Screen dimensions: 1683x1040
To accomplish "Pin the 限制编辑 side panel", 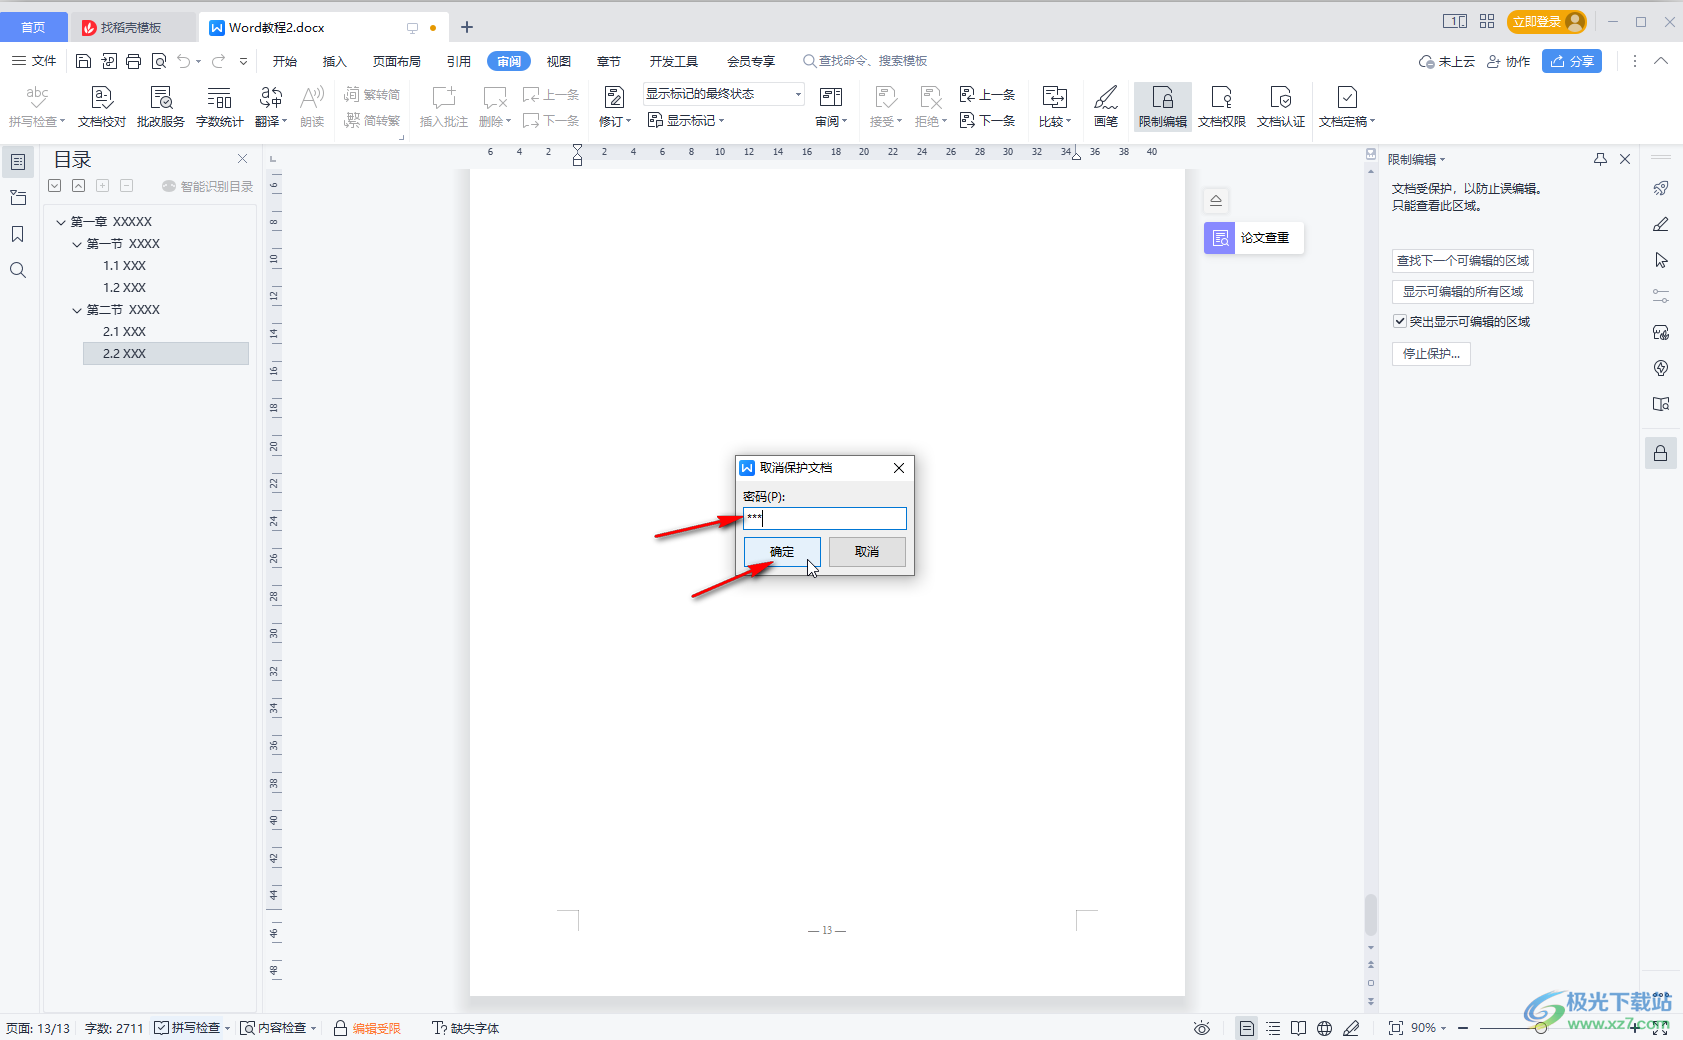I will point(1600,159).
